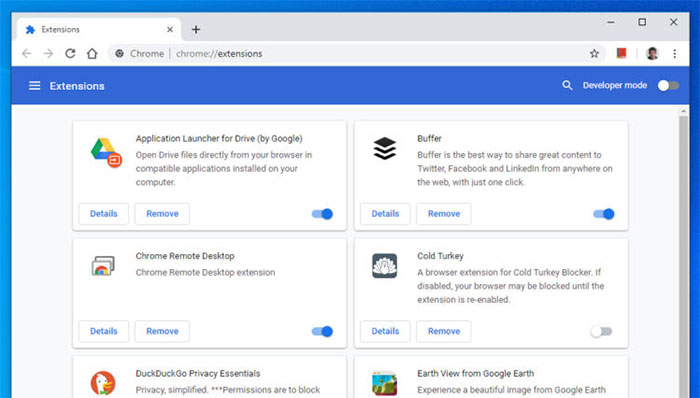The height and width of the screenshot is (398, 700).
Task: Click the "Chrome Remote Desktop" title
Action: [185, 256]
